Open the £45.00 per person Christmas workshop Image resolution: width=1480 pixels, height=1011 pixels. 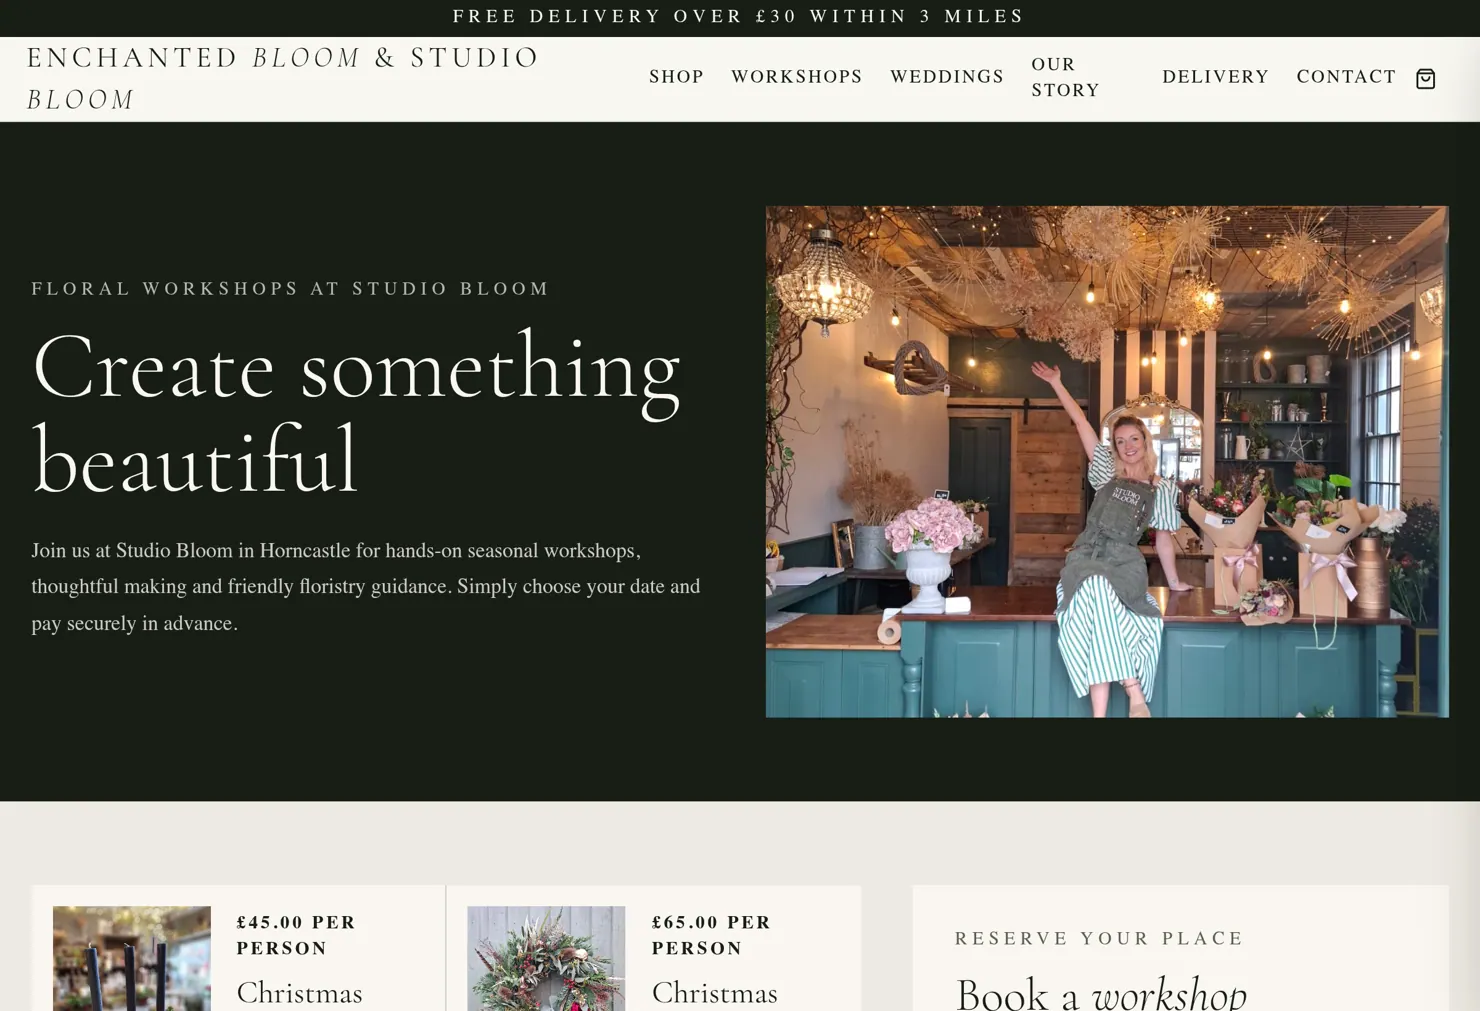click(299, 993)
